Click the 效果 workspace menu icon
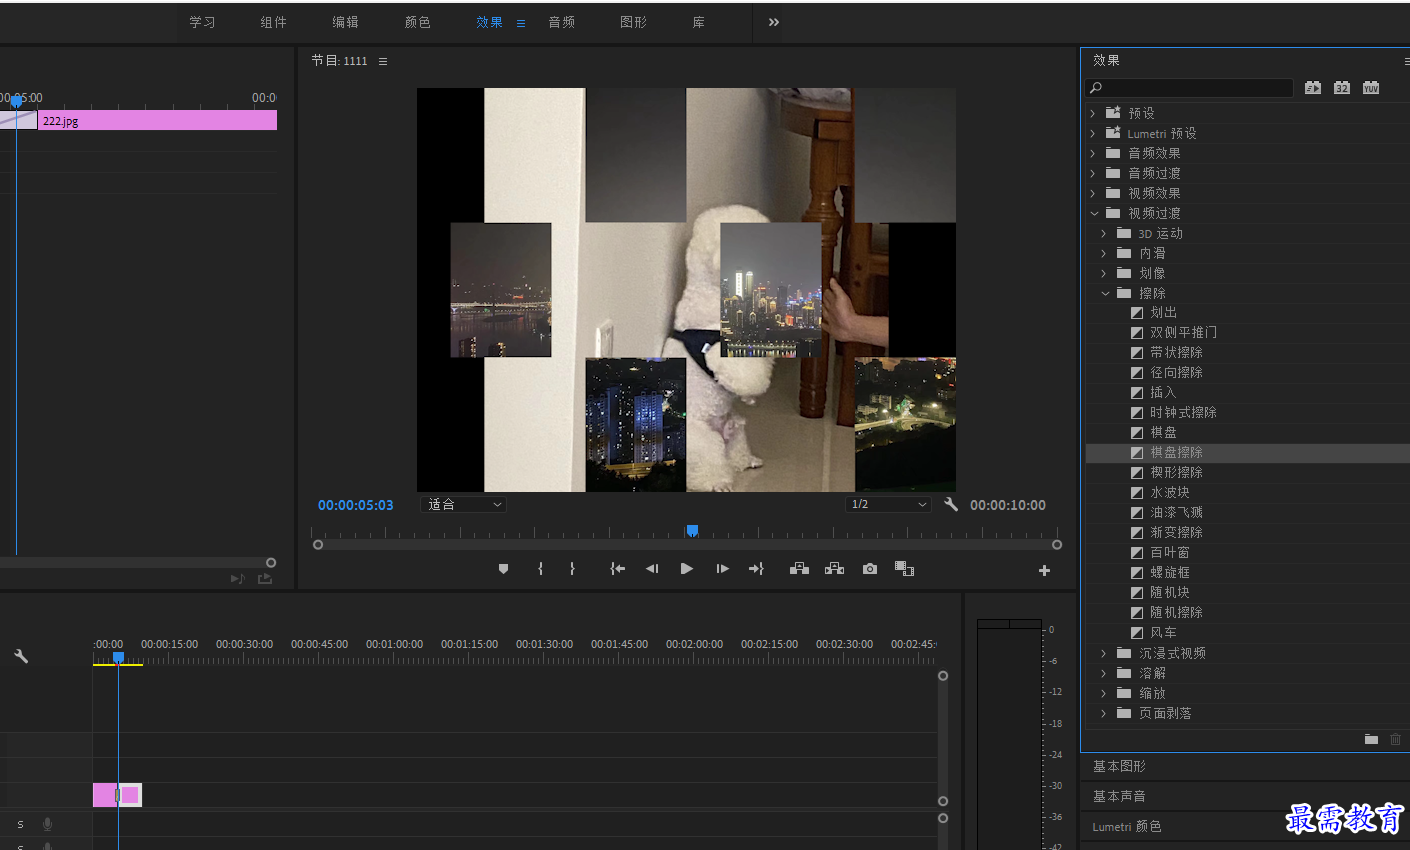 coord(521,23)
